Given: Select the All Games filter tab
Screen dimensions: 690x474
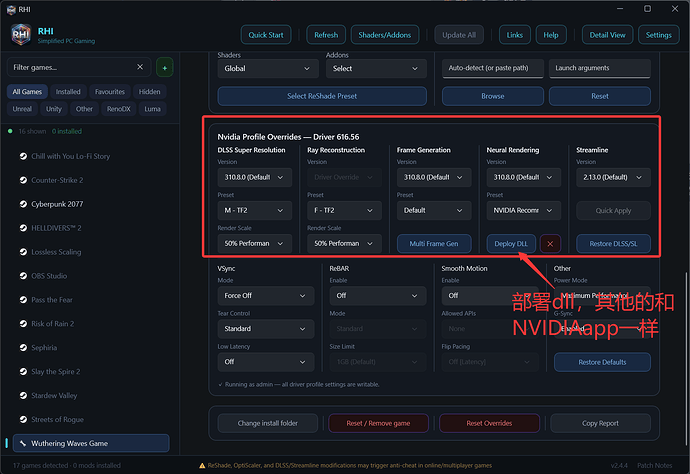Looking at the screenshot, I should [27, 92].
